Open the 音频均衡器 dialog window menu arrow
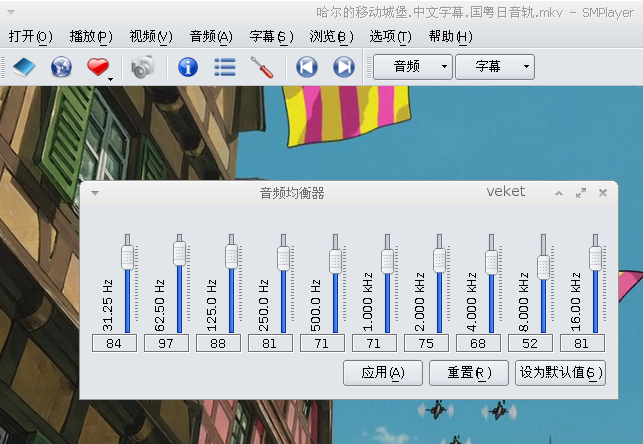643x444 pixels. tap(95, 193)
